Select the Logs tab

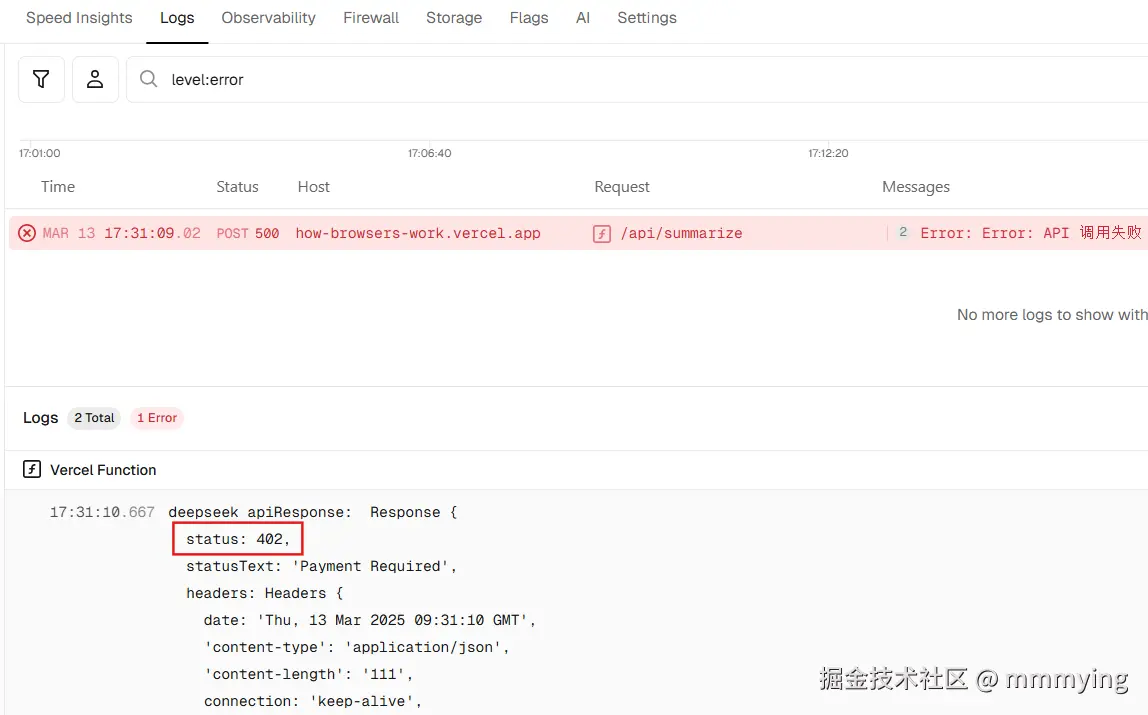[x=177, y=18]
